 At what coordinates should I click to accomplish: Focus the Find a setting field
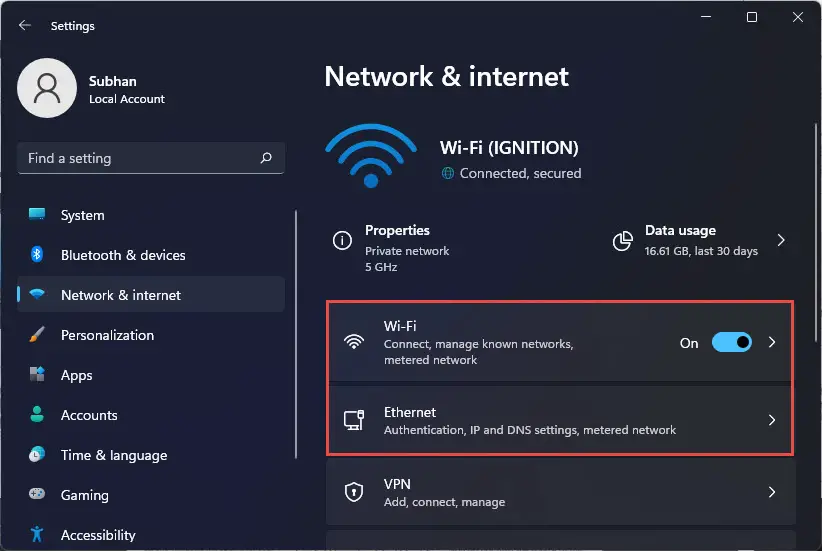pos(151,158)
